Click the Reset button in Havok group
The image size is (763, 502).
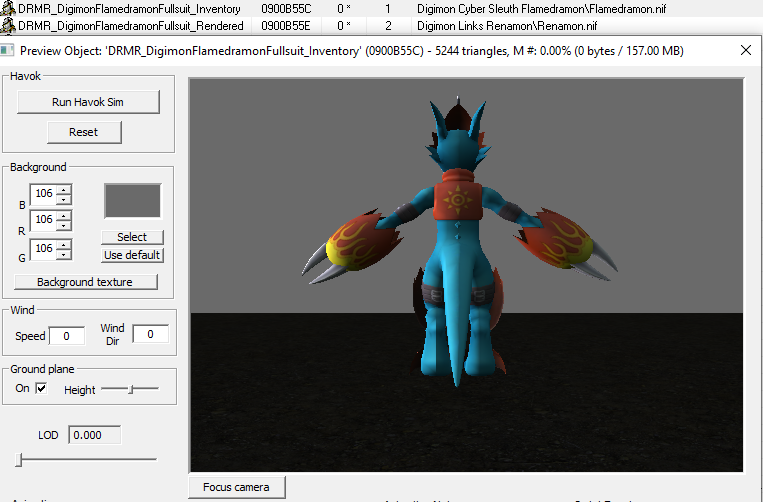pyautogui.click(x=84, y=132)
